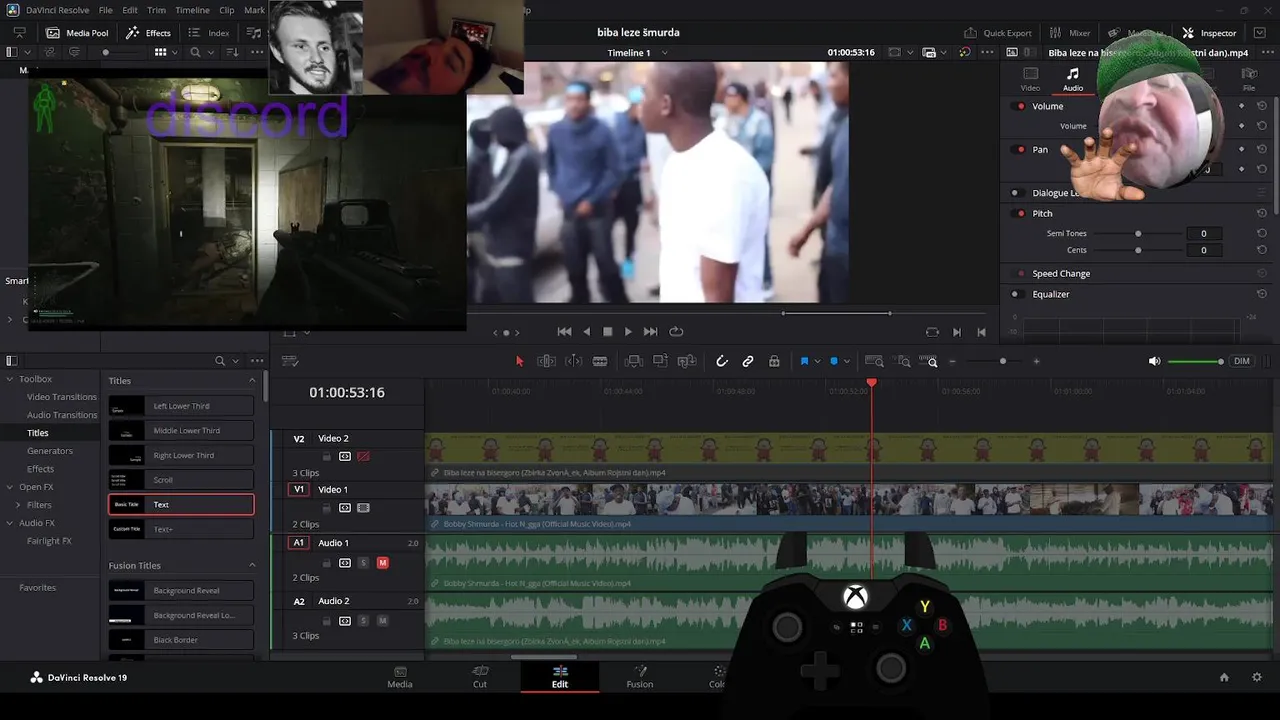Open the Edit menu
Screen dimensions: 1280x720
(x=130, y=10)
